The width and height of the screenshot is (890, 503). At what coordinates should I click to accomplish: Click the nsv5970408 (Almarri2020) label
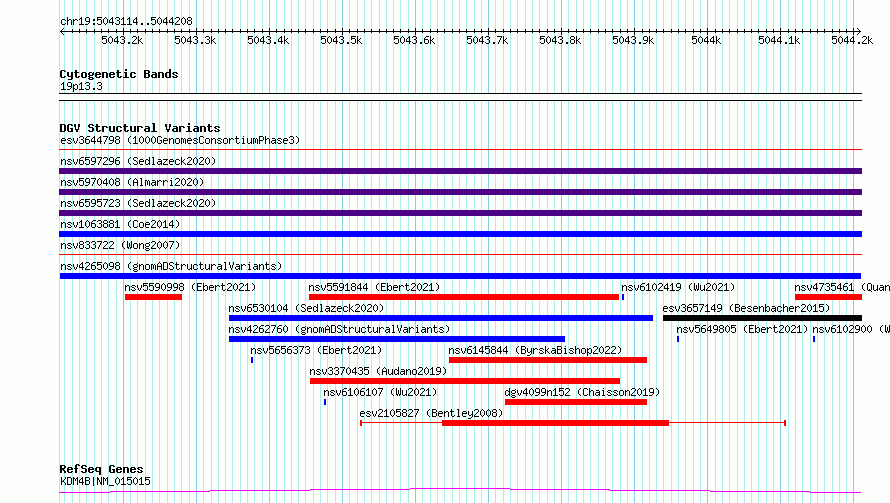click(132, 182)
